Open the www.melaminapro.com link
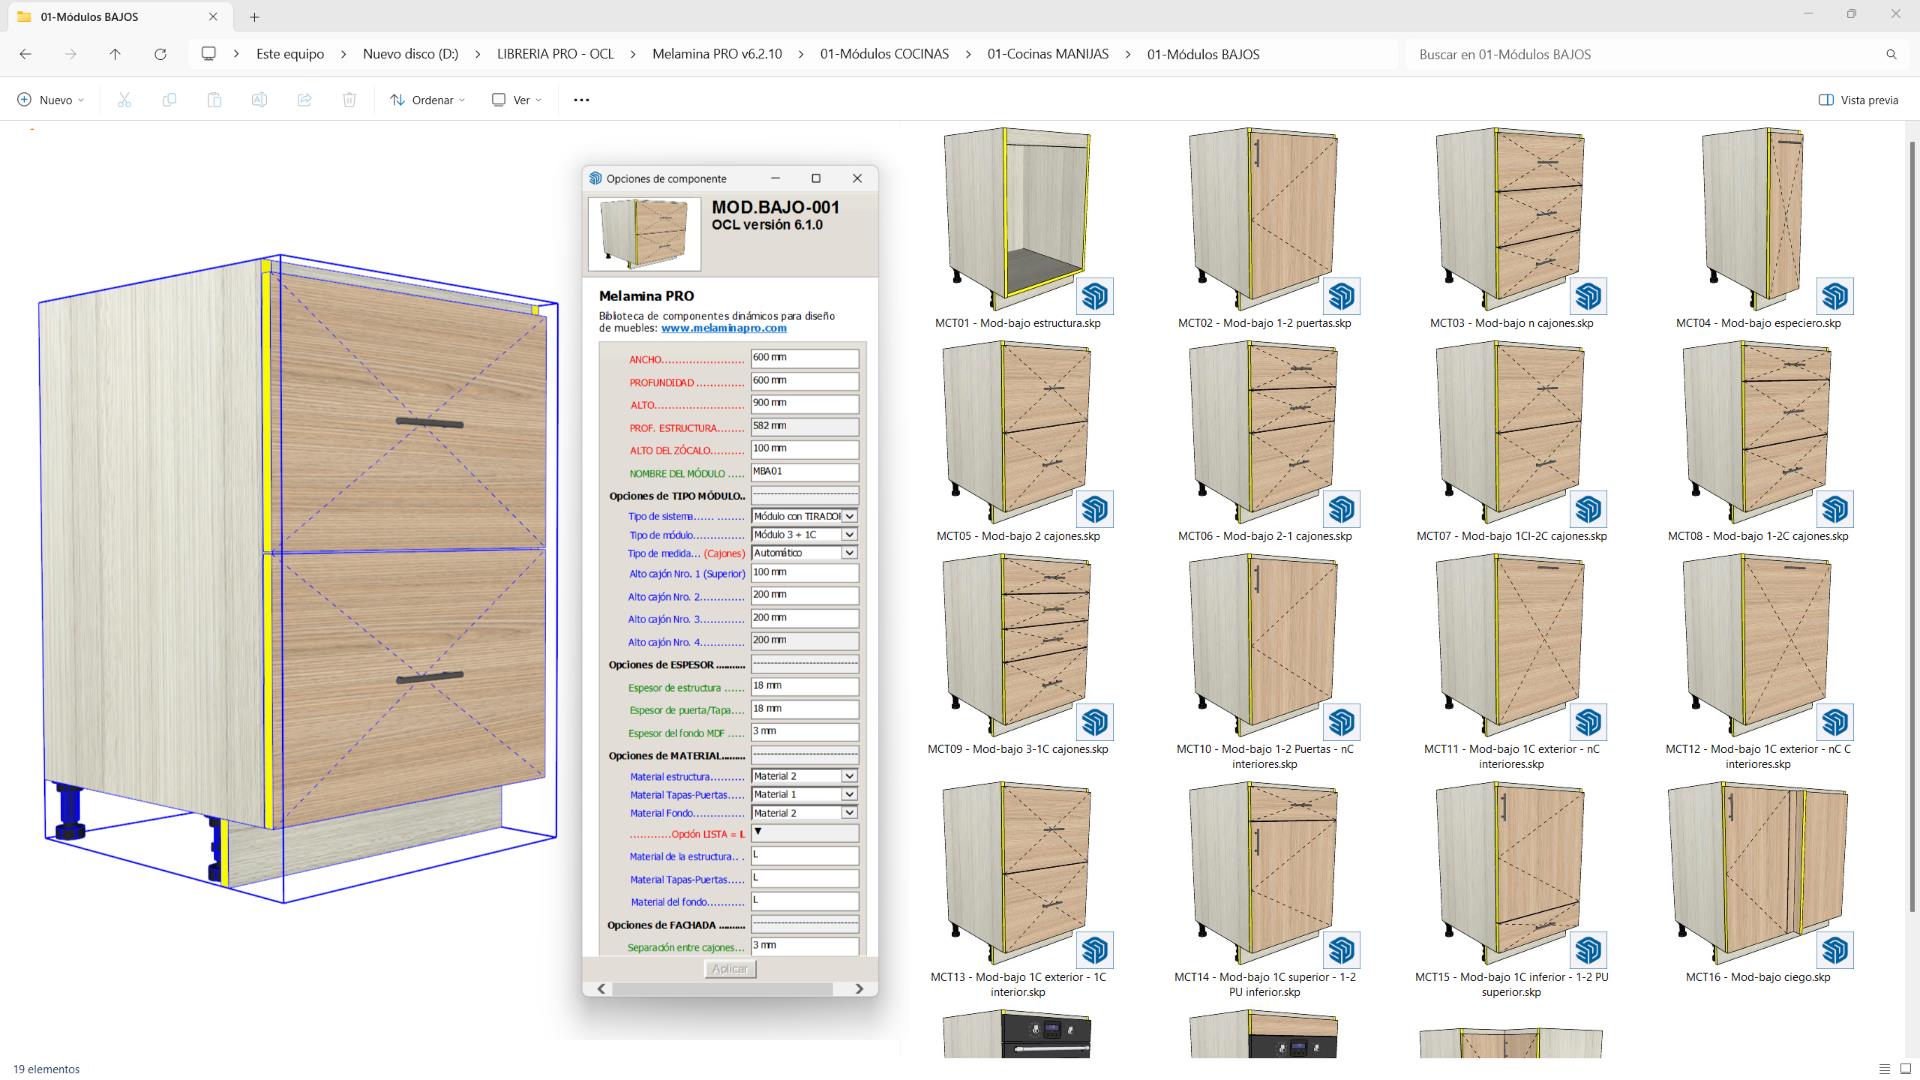 724,328
